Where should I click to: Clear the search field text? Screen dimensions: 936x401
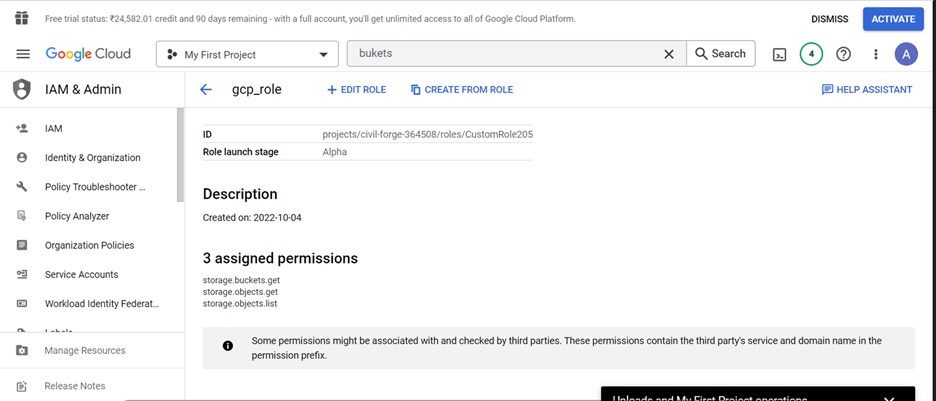tap(669, 54)
